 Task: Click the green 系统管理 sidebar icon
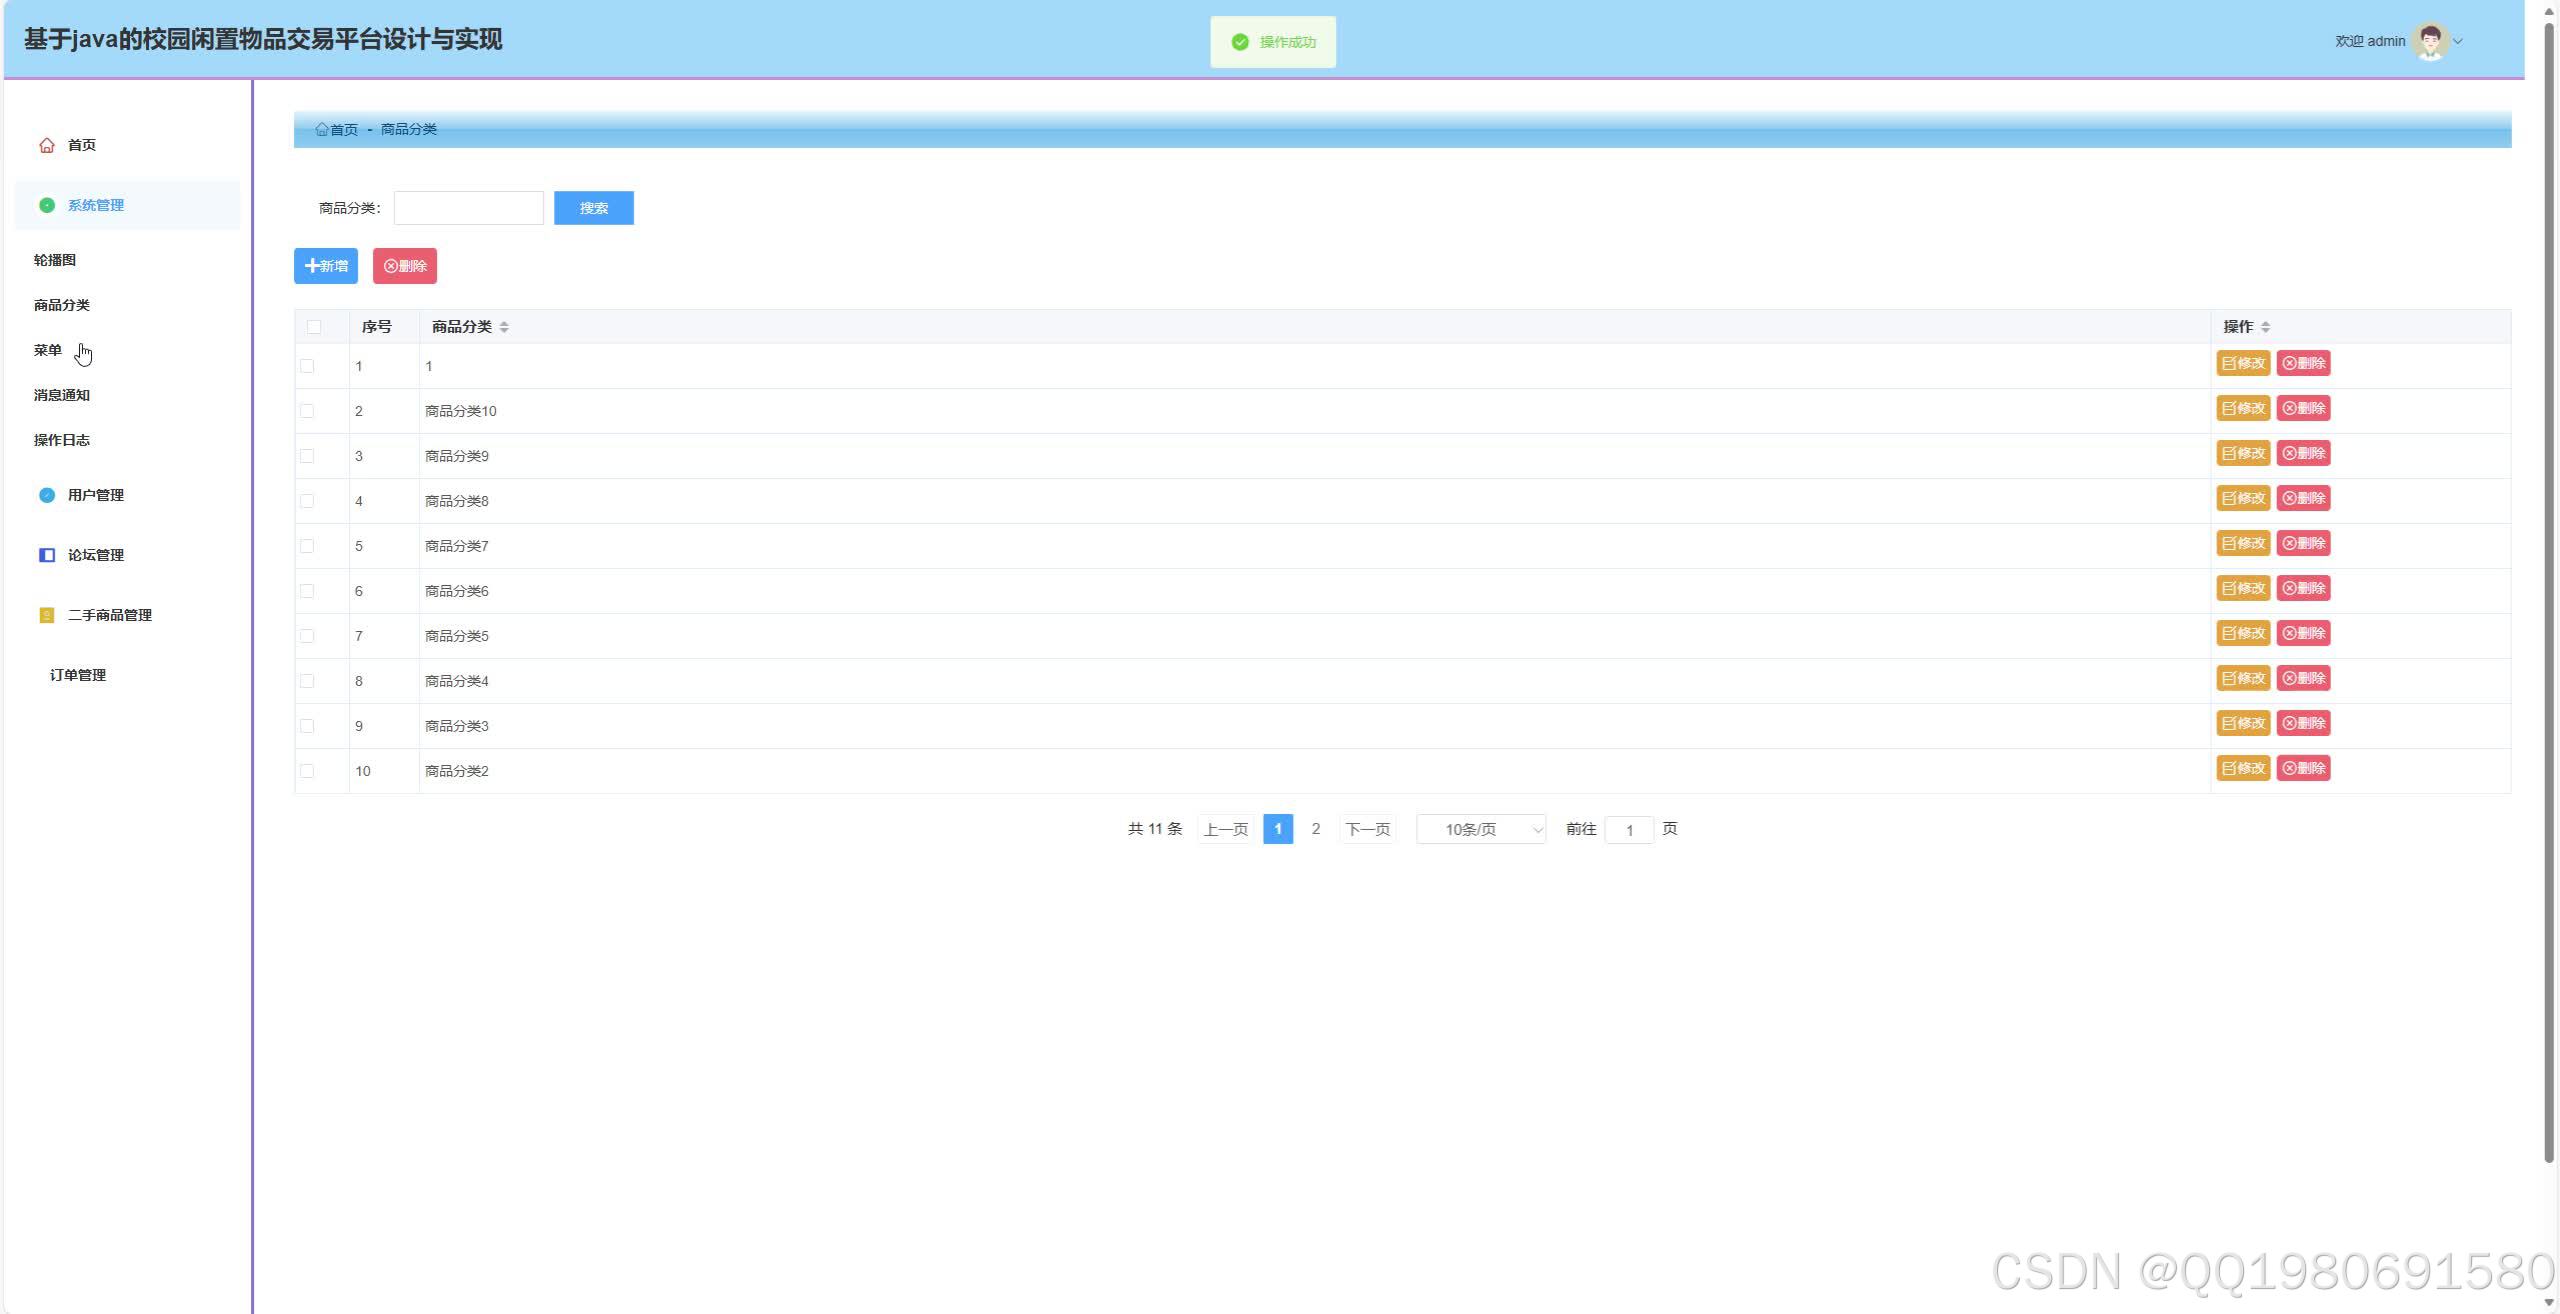point(47,205)
